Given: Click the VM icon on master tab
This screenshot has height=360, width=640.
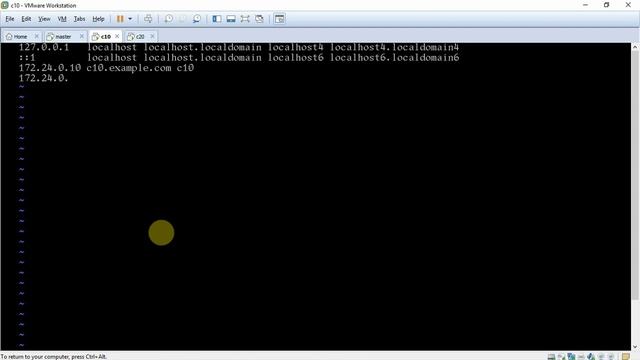Looking at the screenshot, I should click(x=50, y=37).
